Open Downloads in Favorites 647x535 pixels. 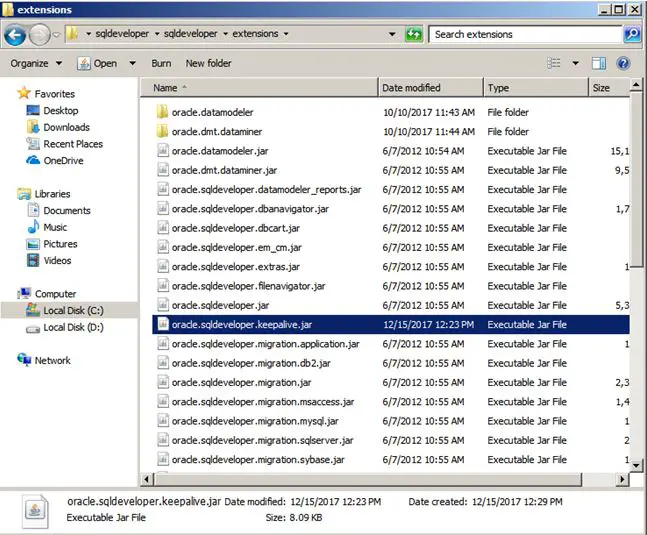click(58, 127)
